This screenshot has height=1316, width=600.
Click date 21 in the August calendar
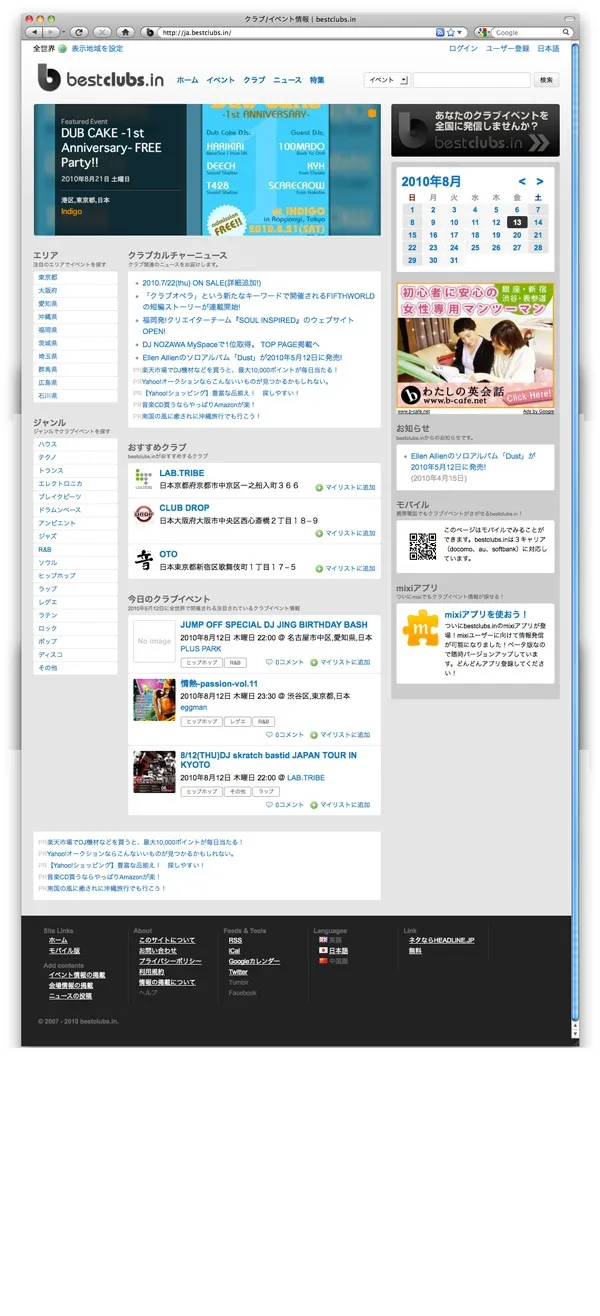click(538, 235)
